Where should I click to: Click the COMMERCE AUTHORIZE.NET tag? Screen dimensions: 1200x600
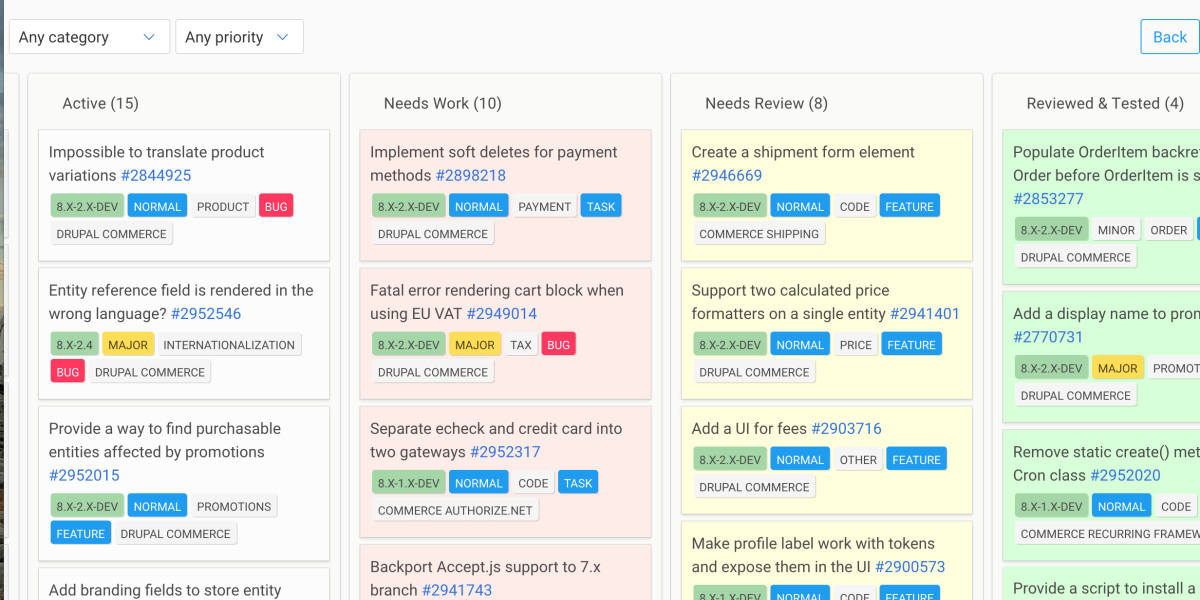457,509
